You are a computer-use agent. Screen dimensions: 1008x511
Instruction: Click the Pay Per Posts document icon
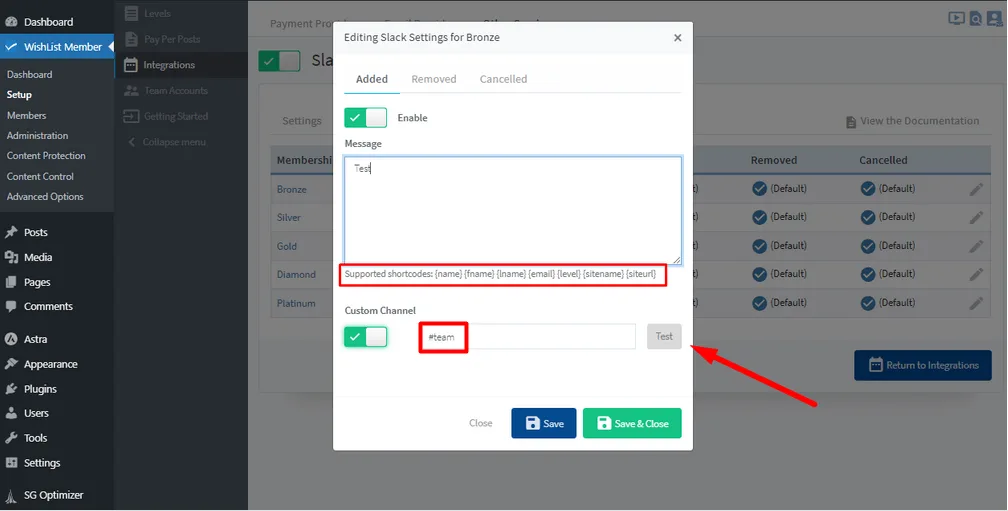click(x=131, y=39)
